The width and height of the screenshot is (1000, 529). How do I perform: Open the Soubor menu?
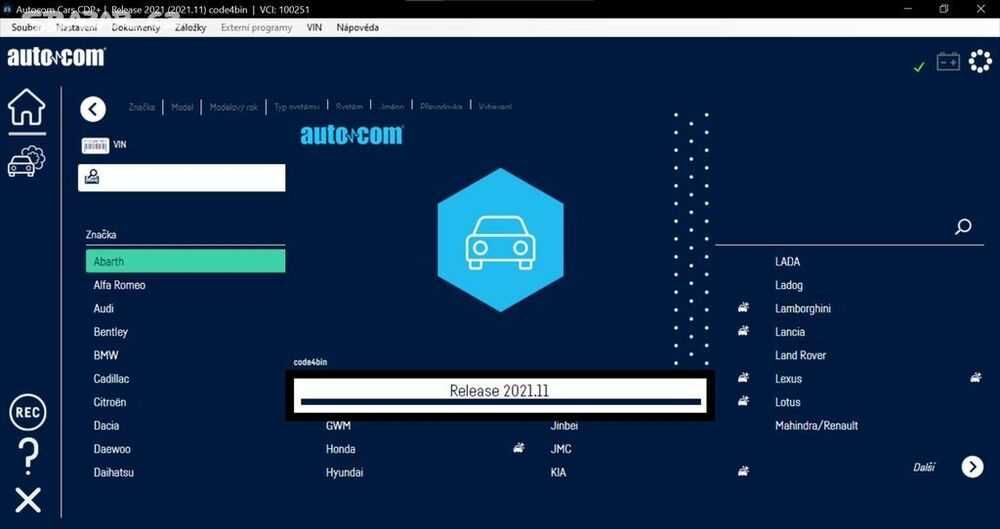point(26,27)
